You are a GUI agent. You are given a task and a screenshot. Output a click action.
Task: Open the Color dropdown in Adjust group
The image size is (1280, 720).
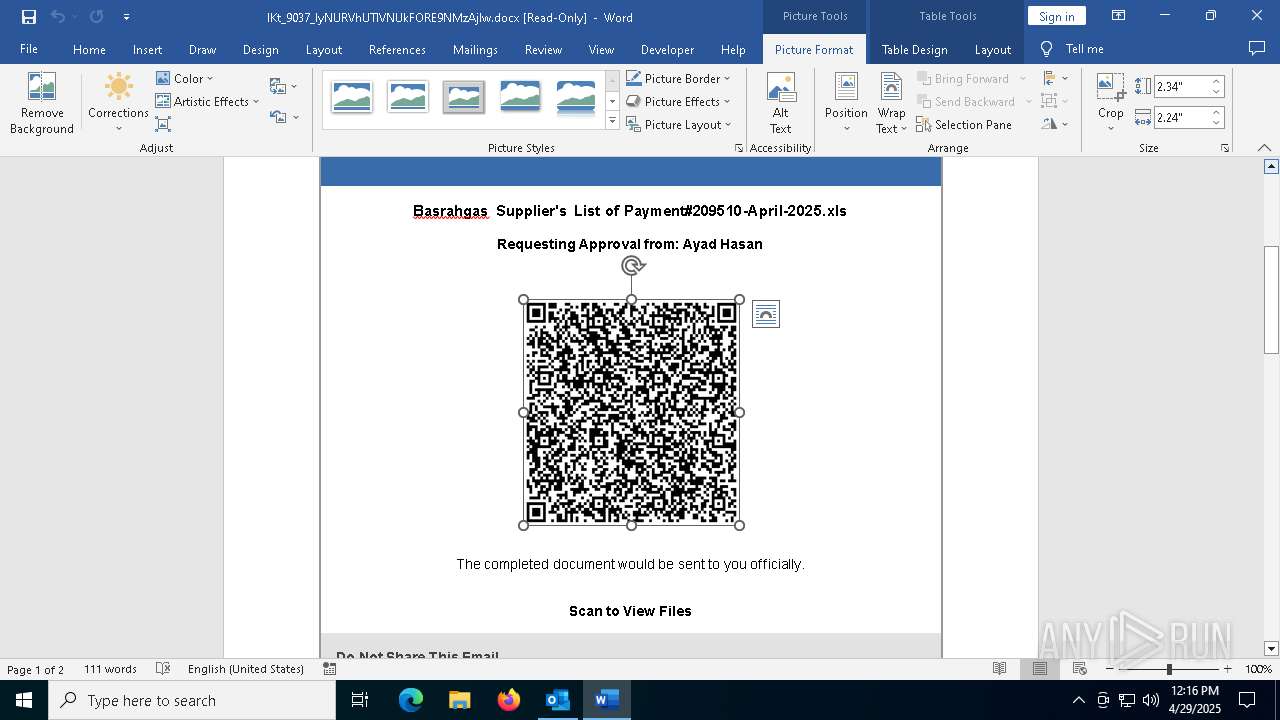185,78
